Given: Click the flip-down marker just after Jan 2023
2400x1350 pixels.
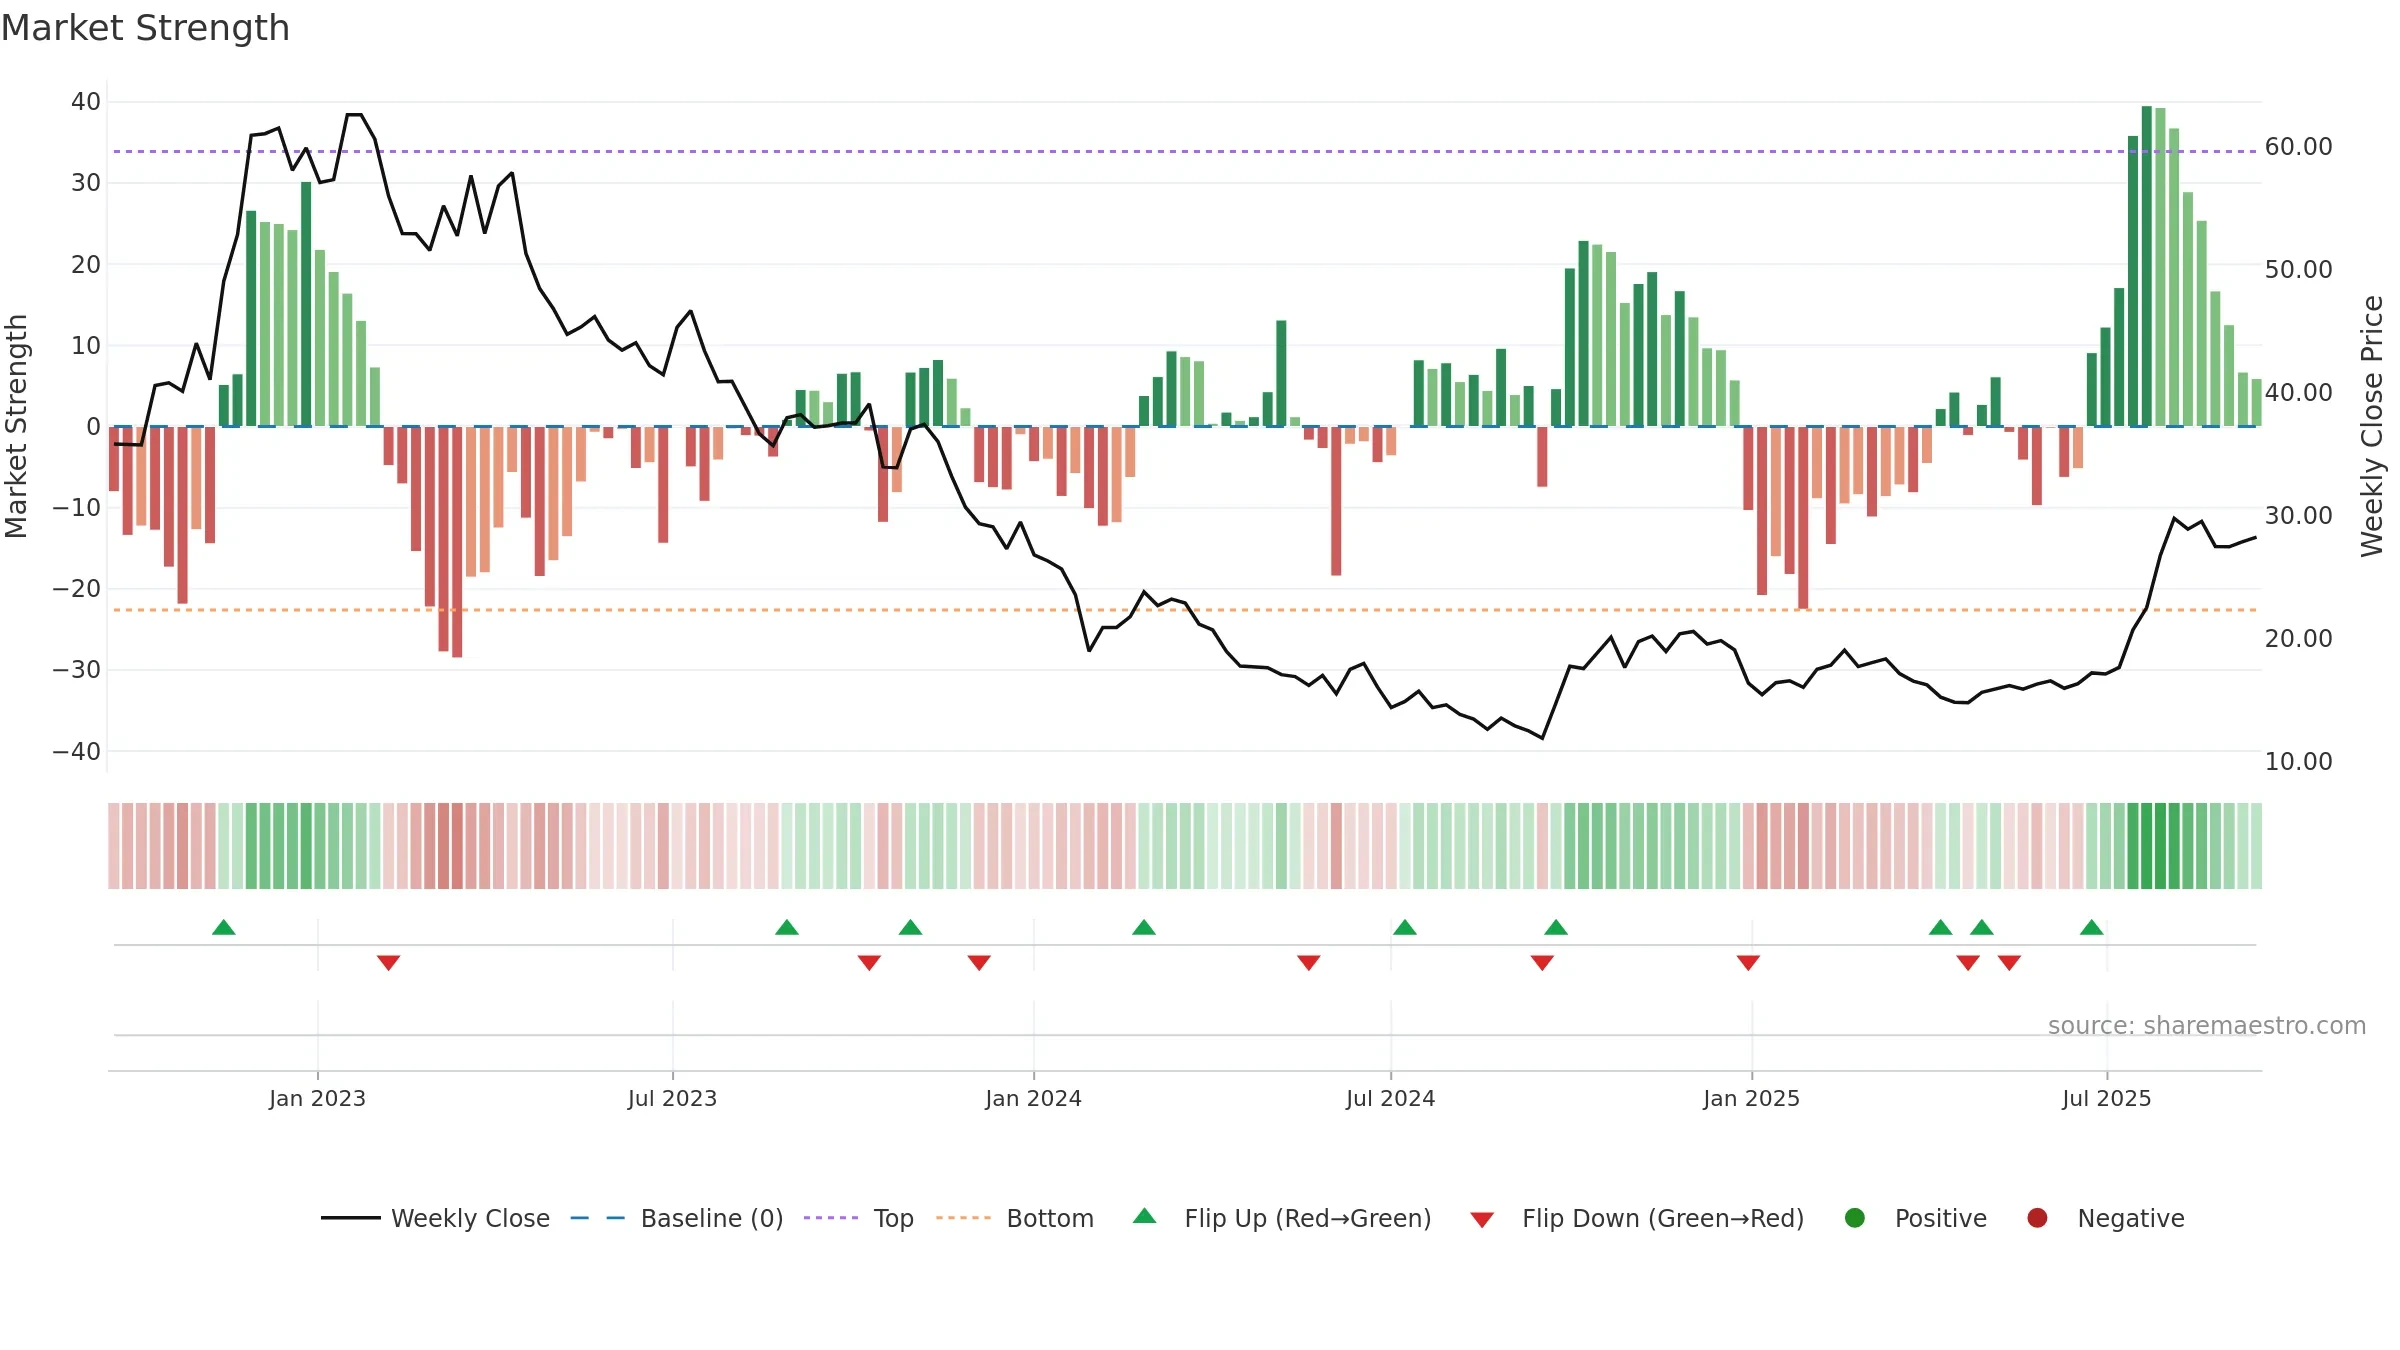Looking at the screenshot, I should [x=389, y=963].
